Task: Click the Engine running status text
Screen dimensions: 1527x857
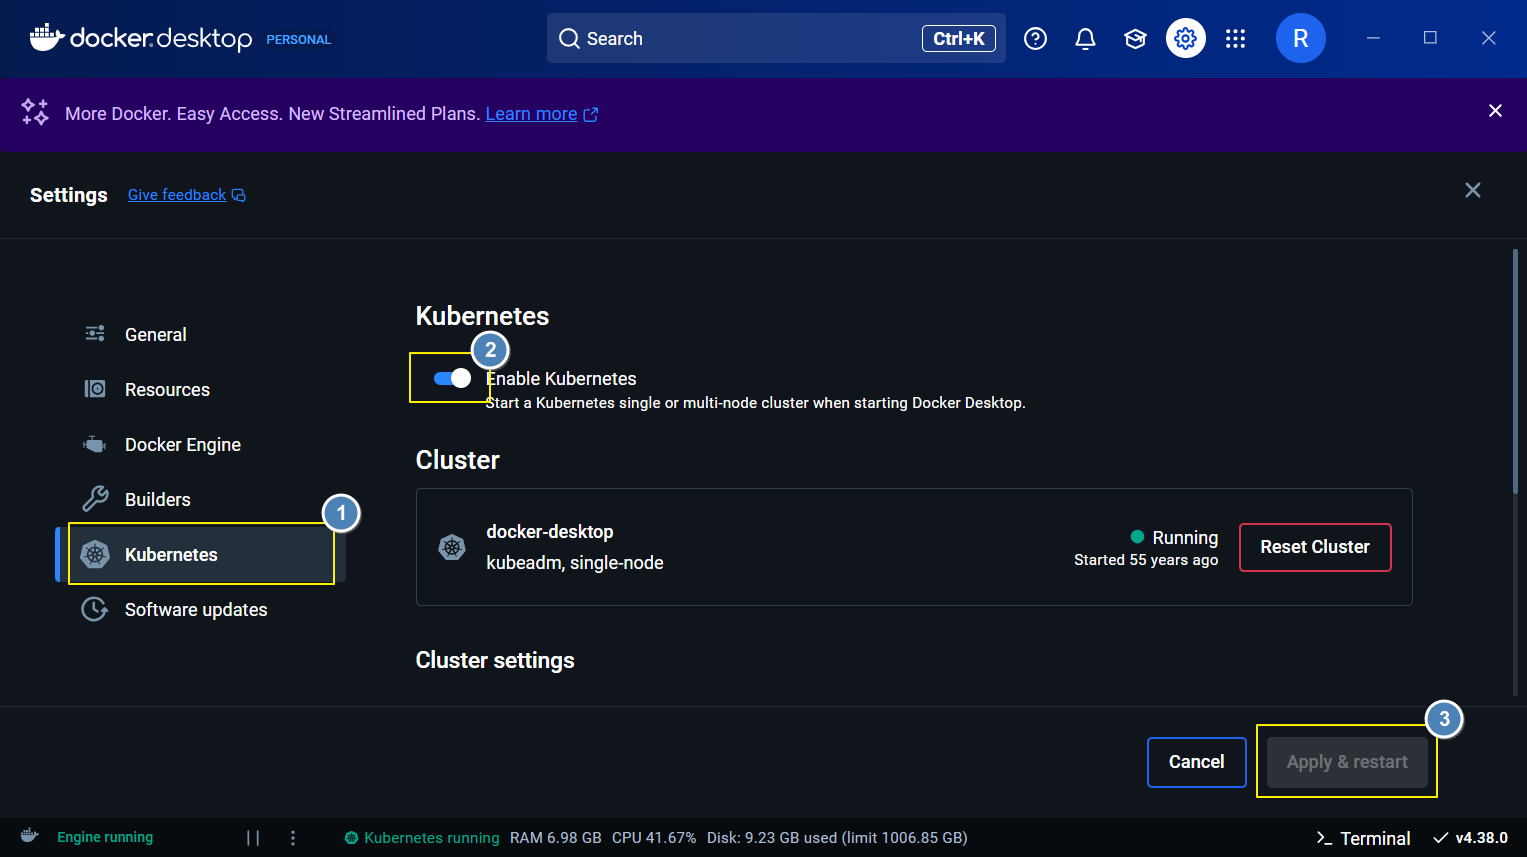Action: pos(105,837)
